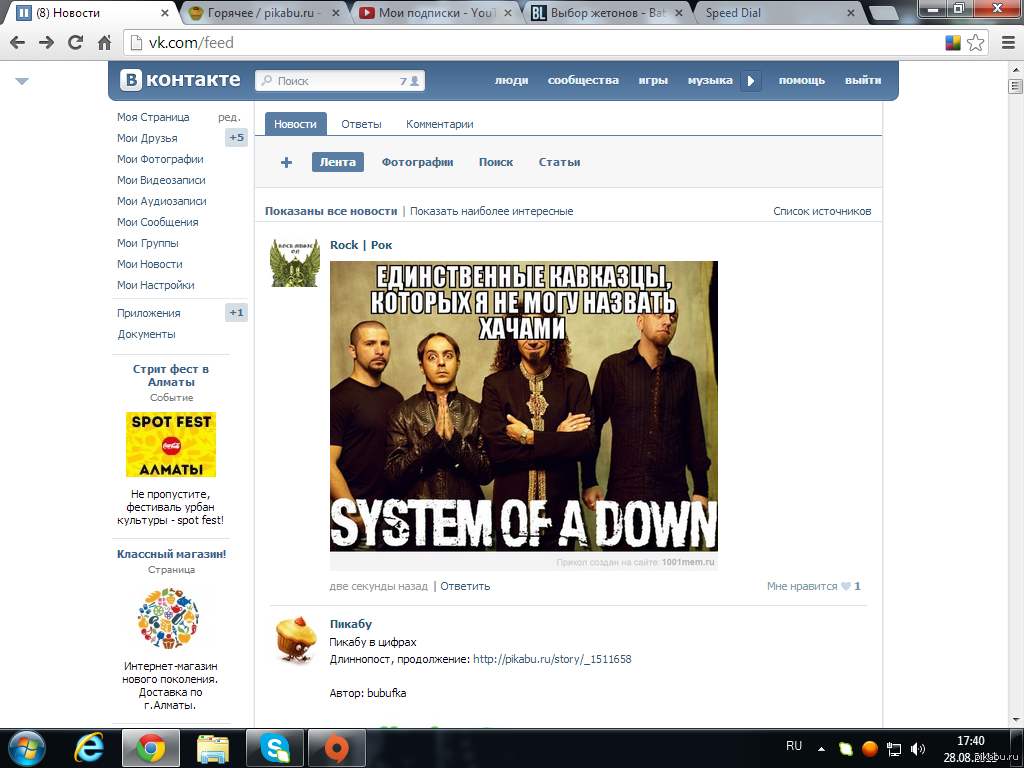Open Мои Друзья in sidebar

tap(147, 138)
